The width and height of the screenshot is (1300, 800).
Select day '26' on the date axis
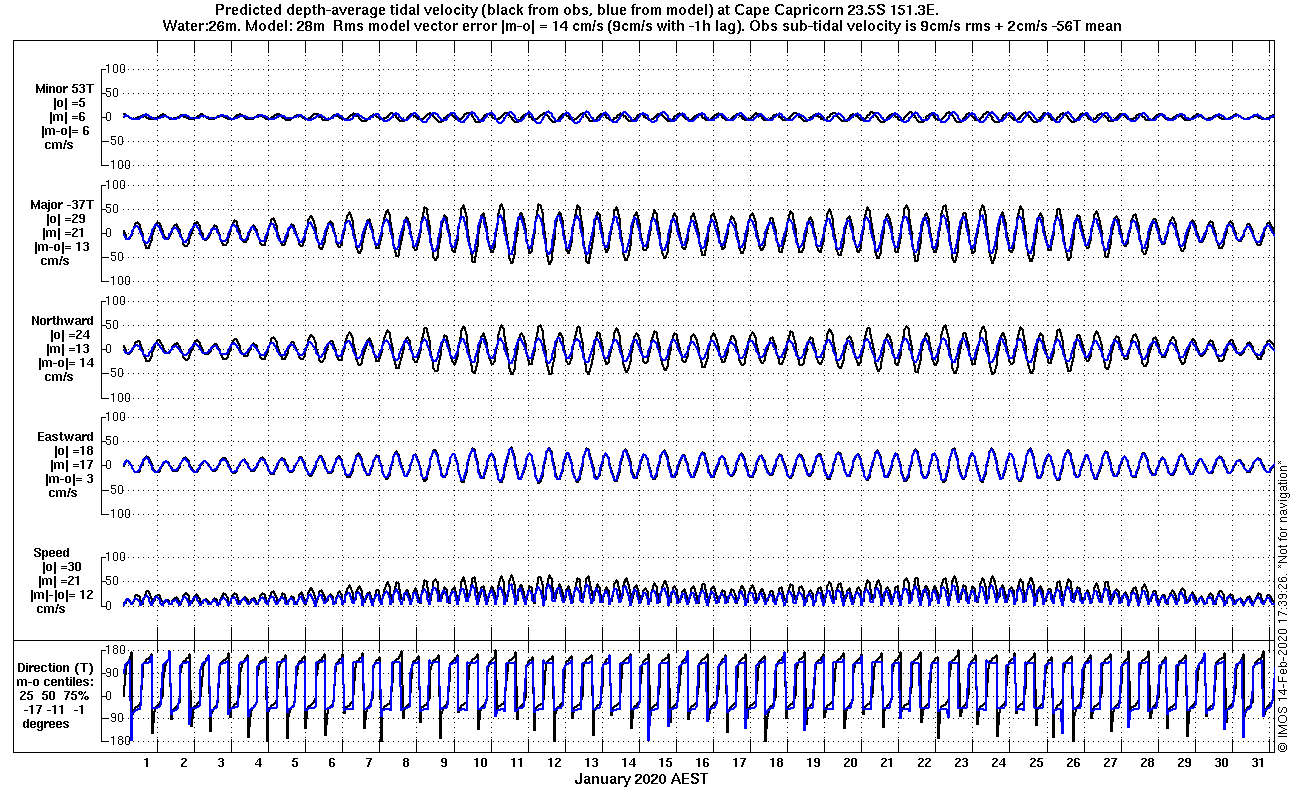pos(1073,763)
